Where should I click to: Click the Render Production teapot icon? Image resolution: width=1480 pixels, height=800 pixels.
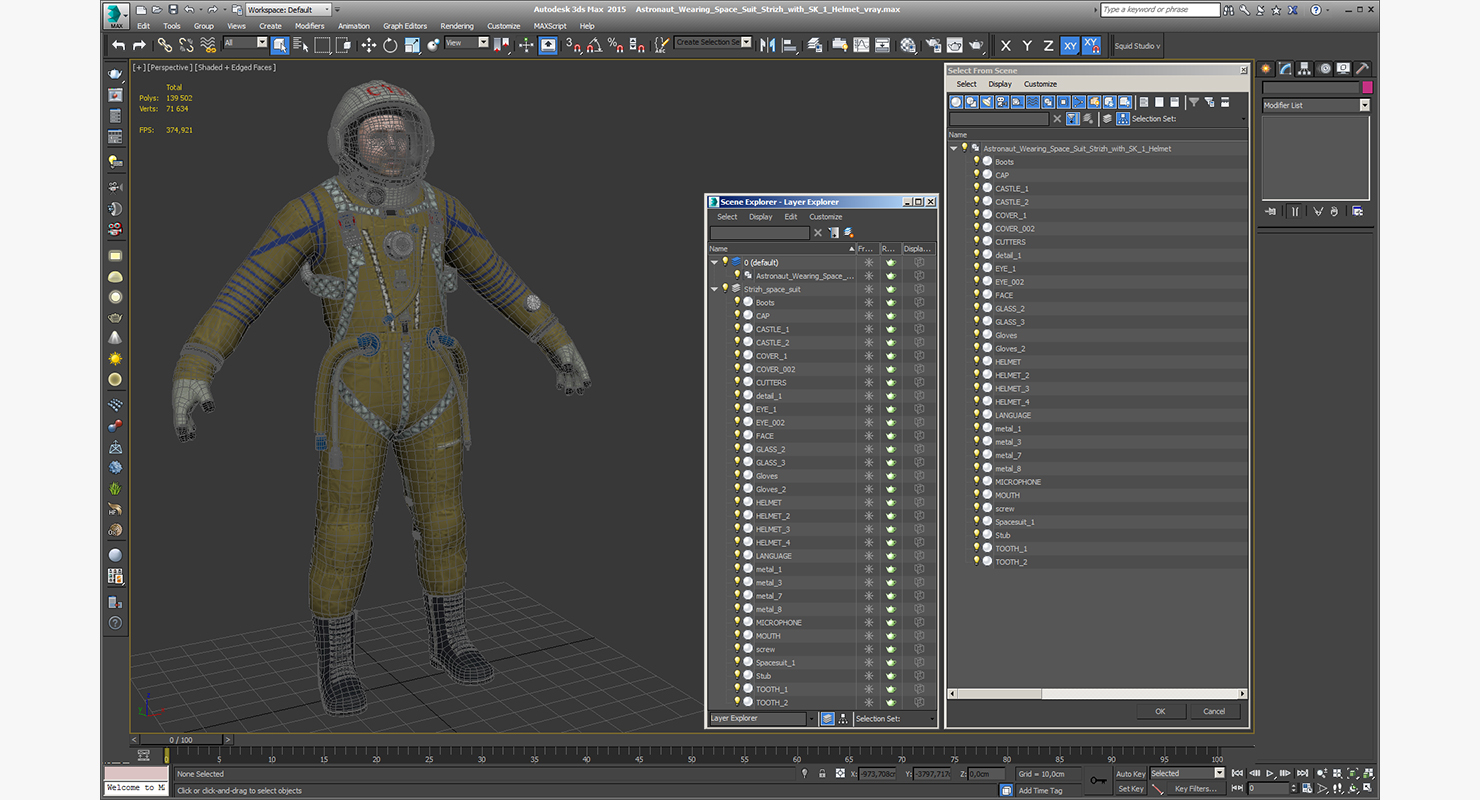point(977,45)
